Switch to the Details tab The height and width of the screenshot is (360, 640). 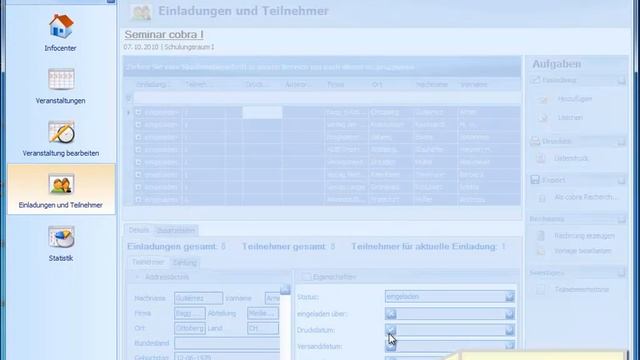click(139, 230)
